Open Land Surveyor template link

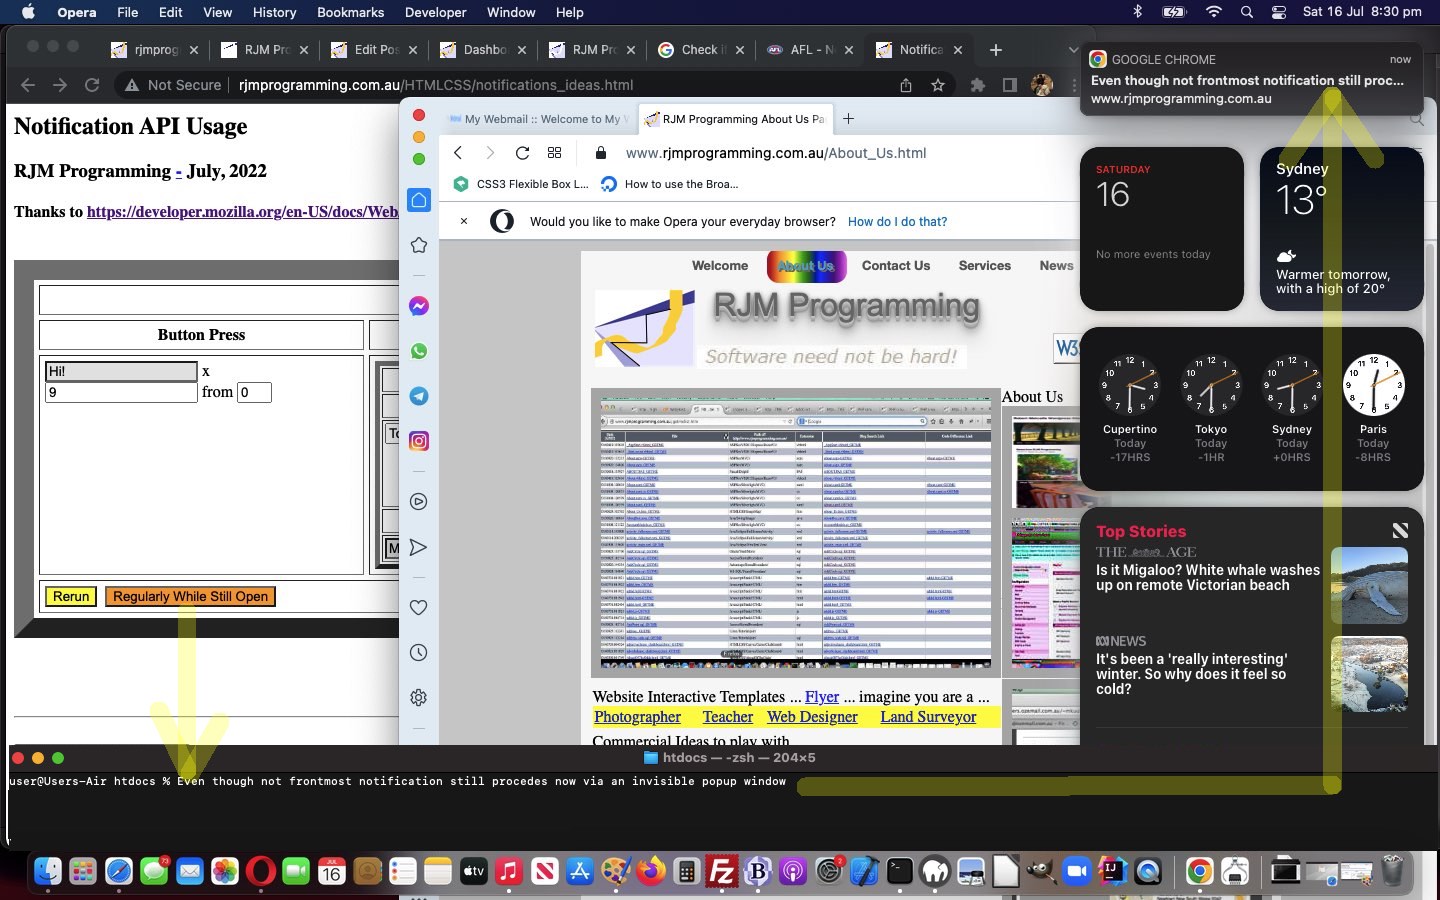tap(928, 717)
